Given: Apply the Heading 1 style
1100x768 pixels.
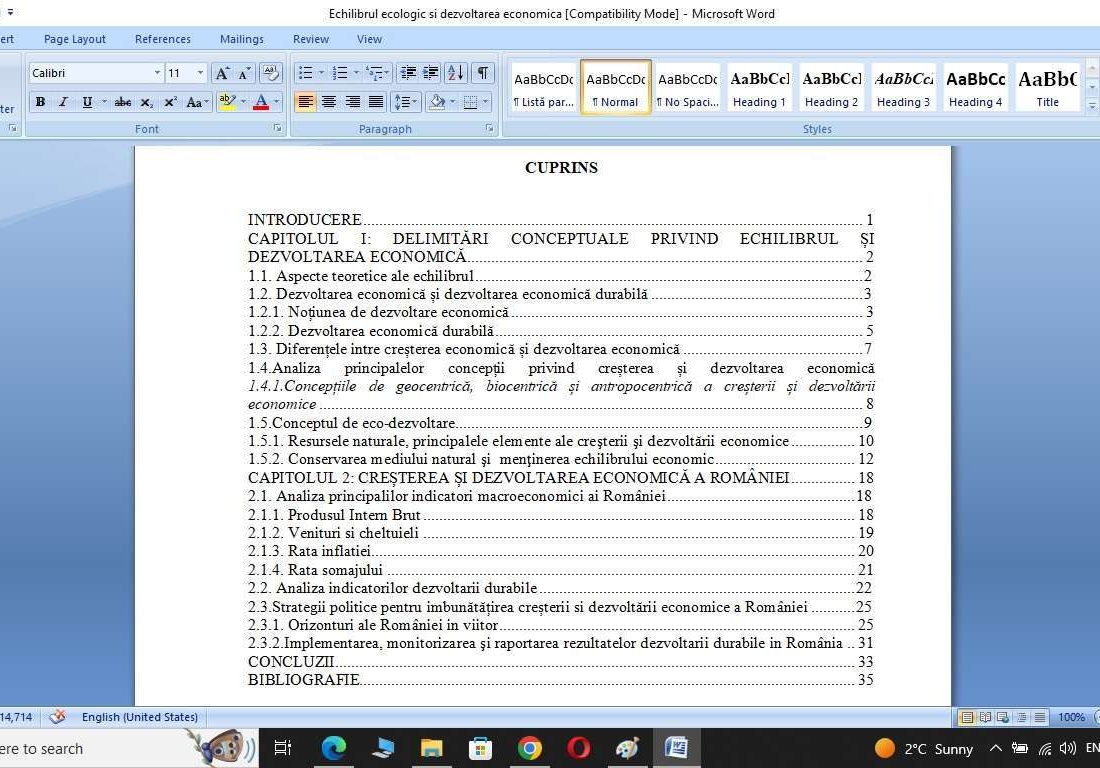Looking at the screenshot, I should click(759, 87).
